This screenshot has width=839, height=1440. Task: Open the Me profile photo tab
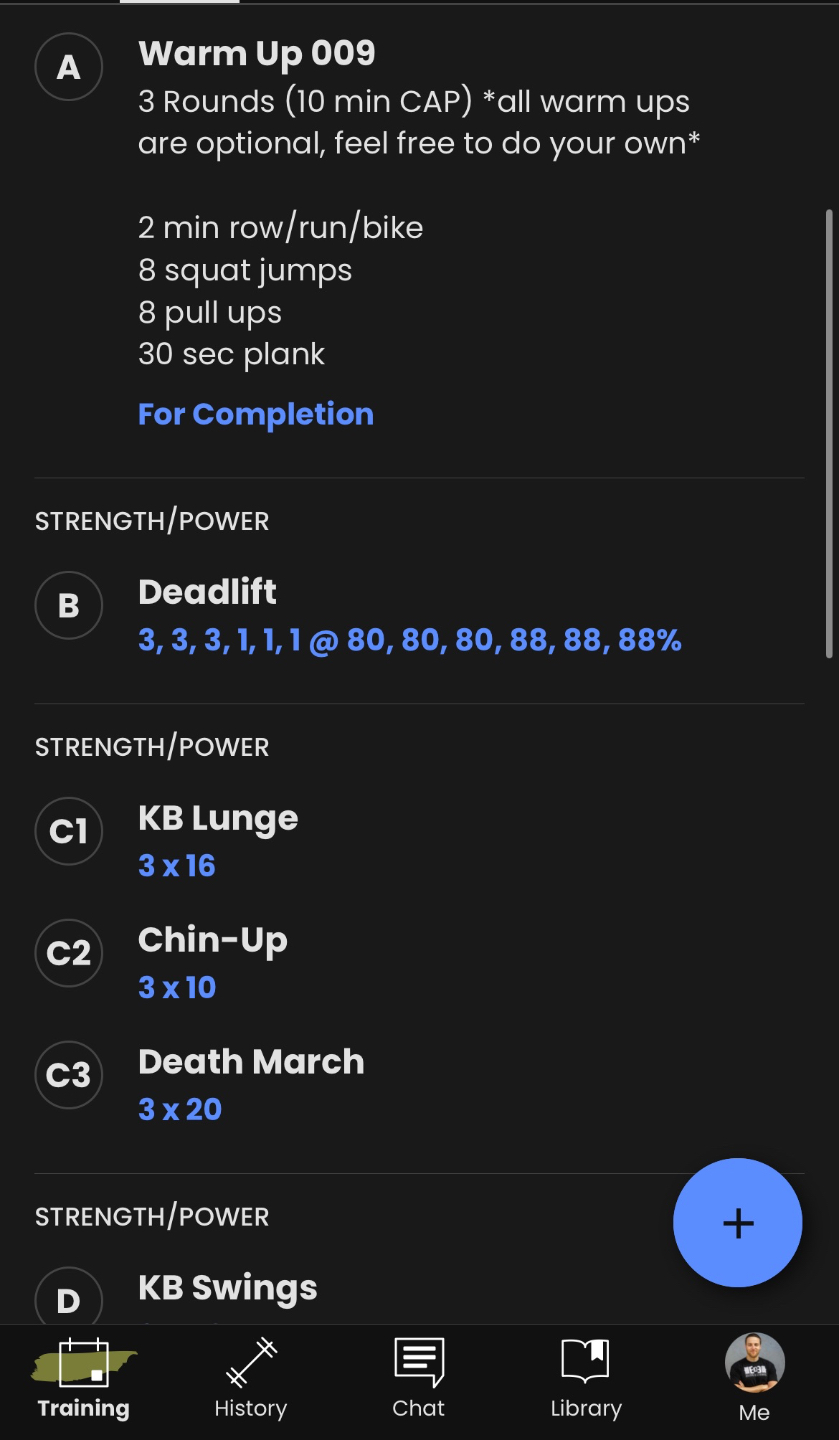pos(754,1376)
